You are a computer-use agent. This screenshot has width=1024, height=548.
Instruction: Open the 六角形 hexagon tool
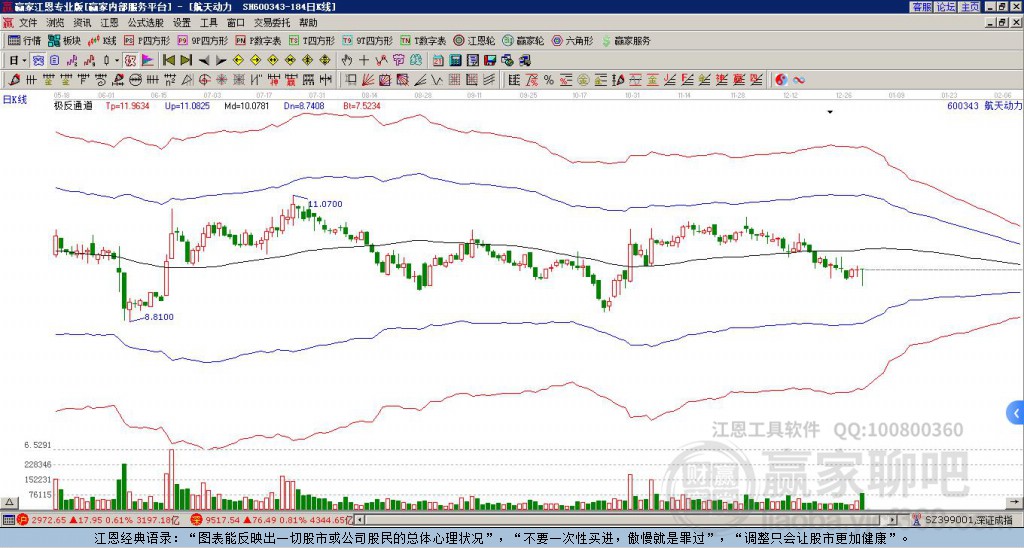[573, 40]
